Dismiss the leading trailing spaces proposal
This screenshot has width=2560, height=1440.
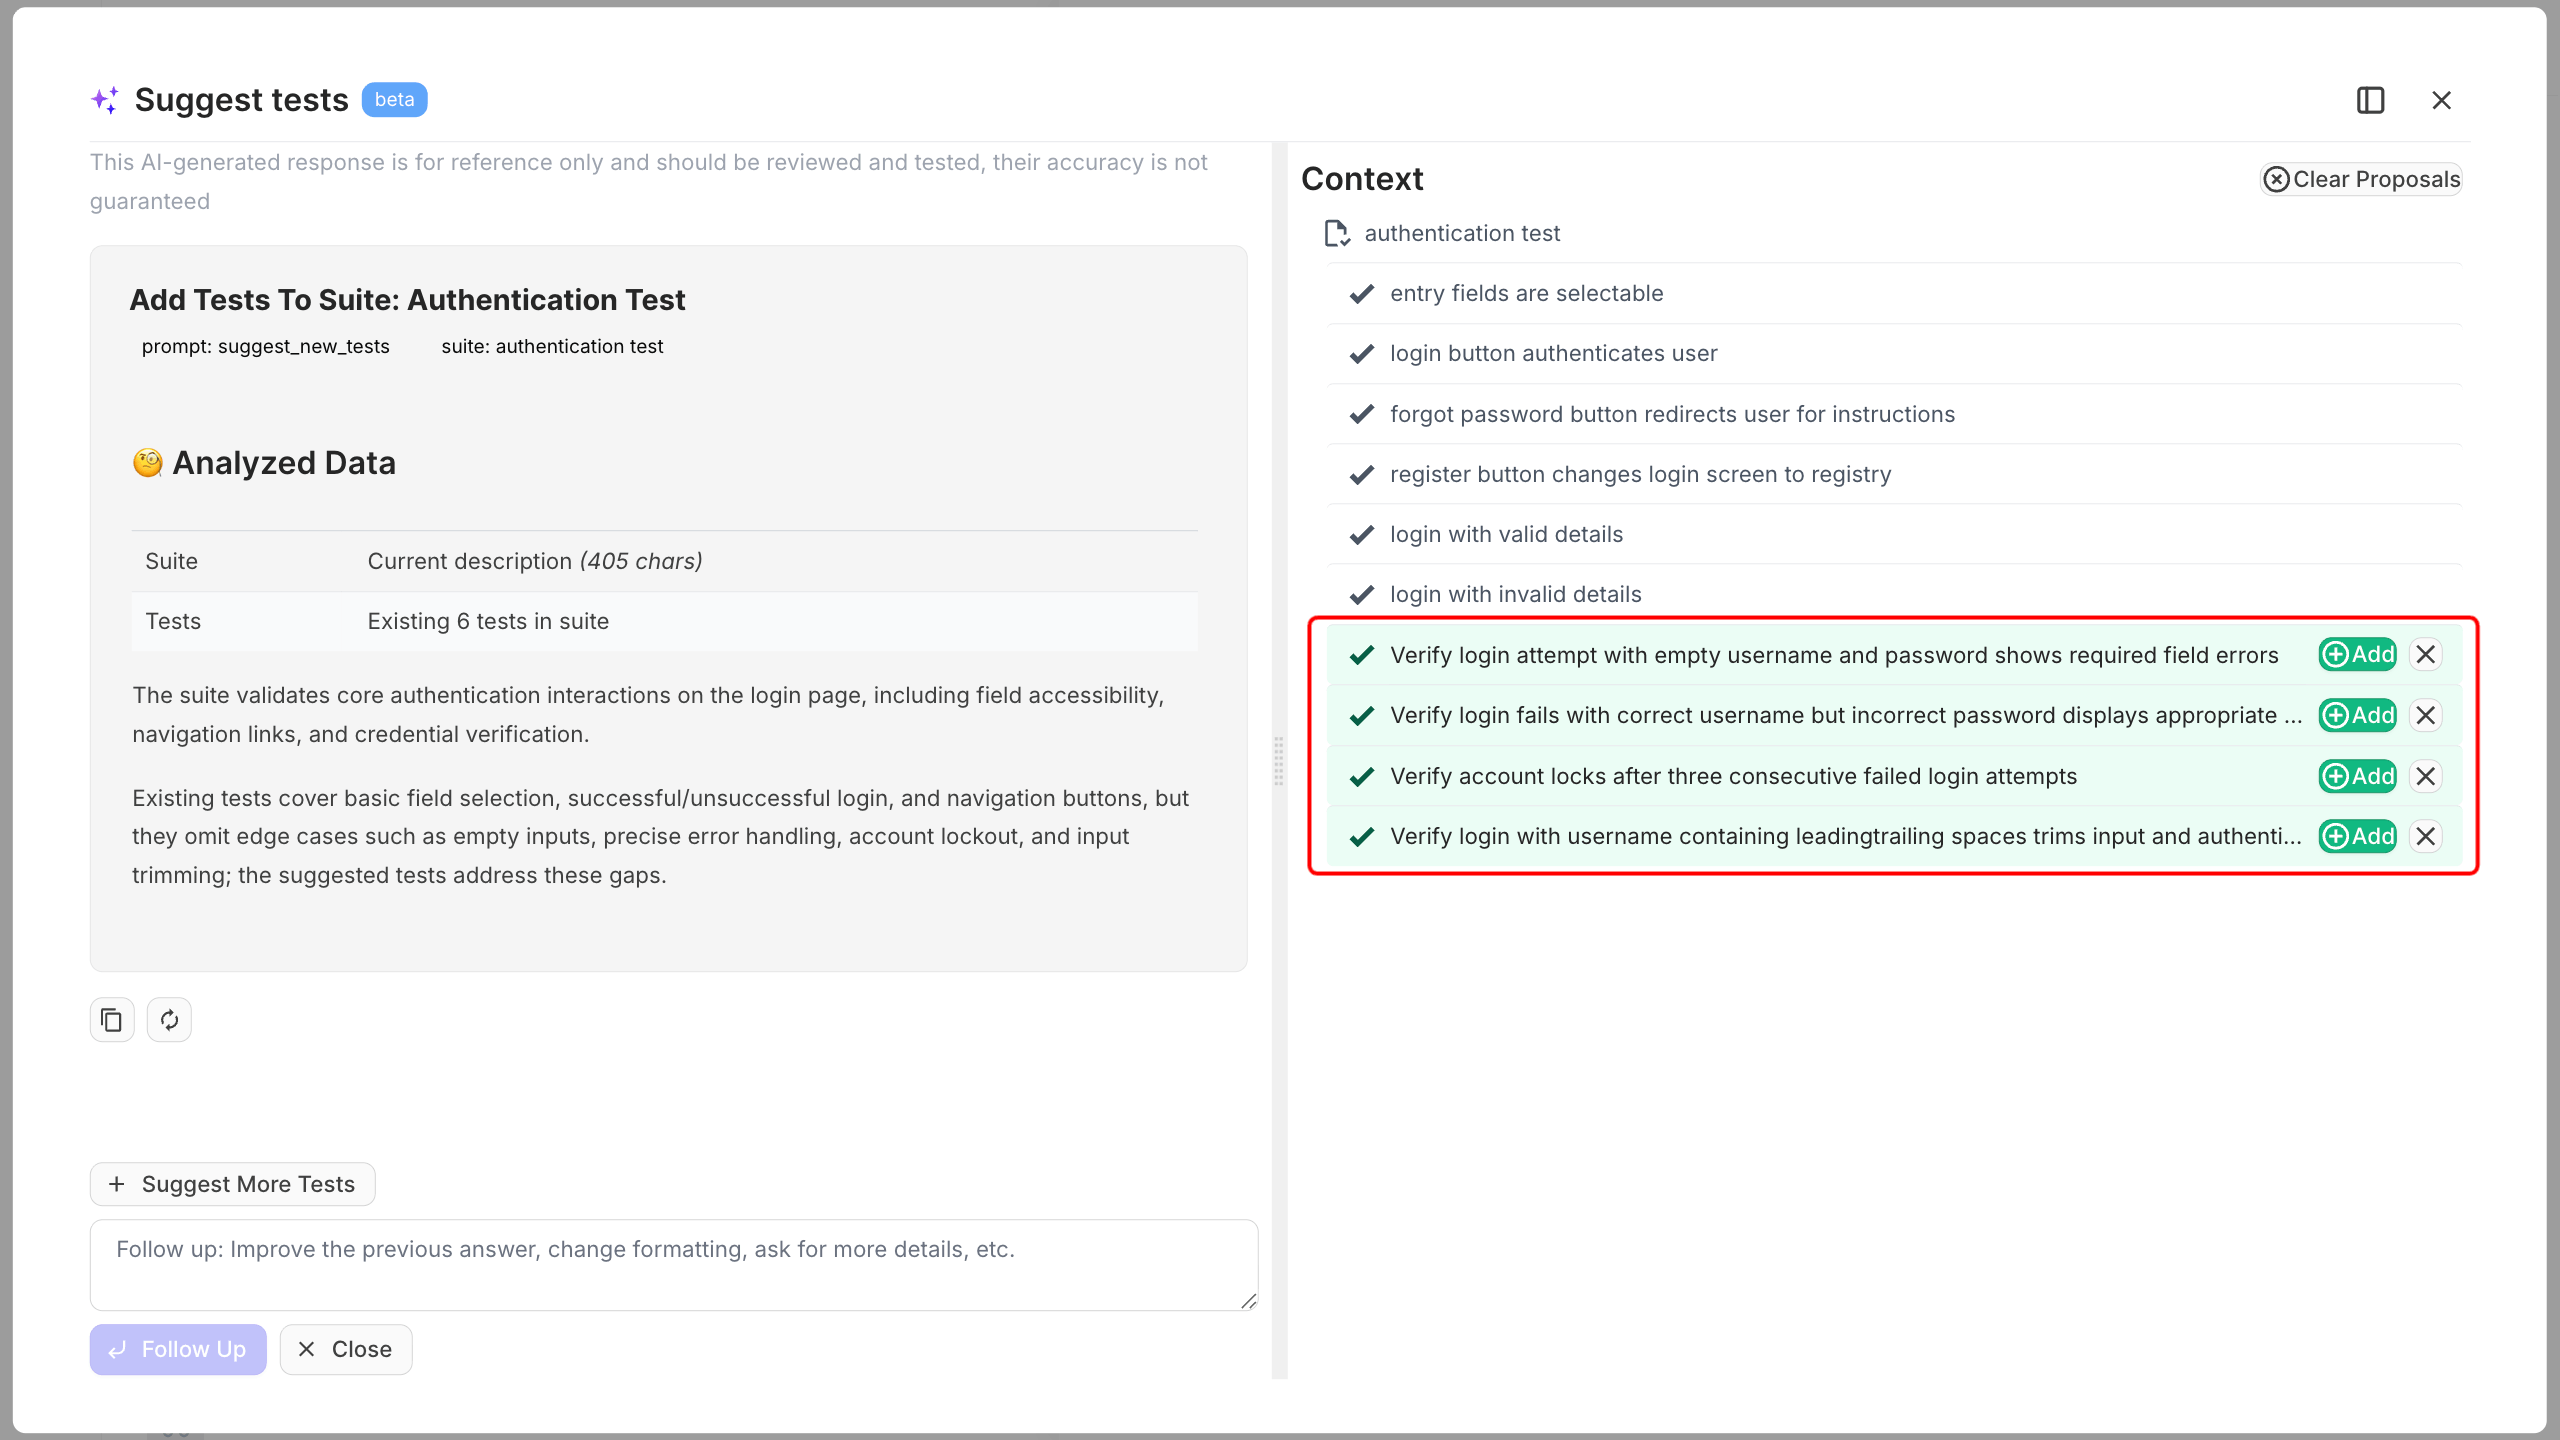[x=2425, y=836]
